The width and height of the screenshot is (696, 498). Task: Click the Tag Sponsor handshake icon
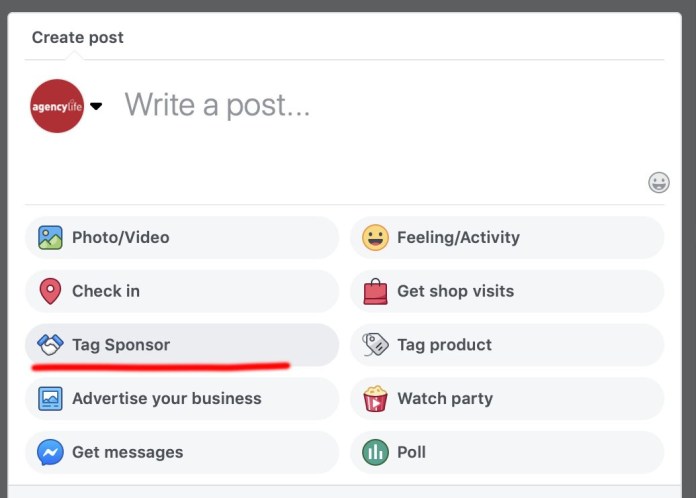point(50,345)
